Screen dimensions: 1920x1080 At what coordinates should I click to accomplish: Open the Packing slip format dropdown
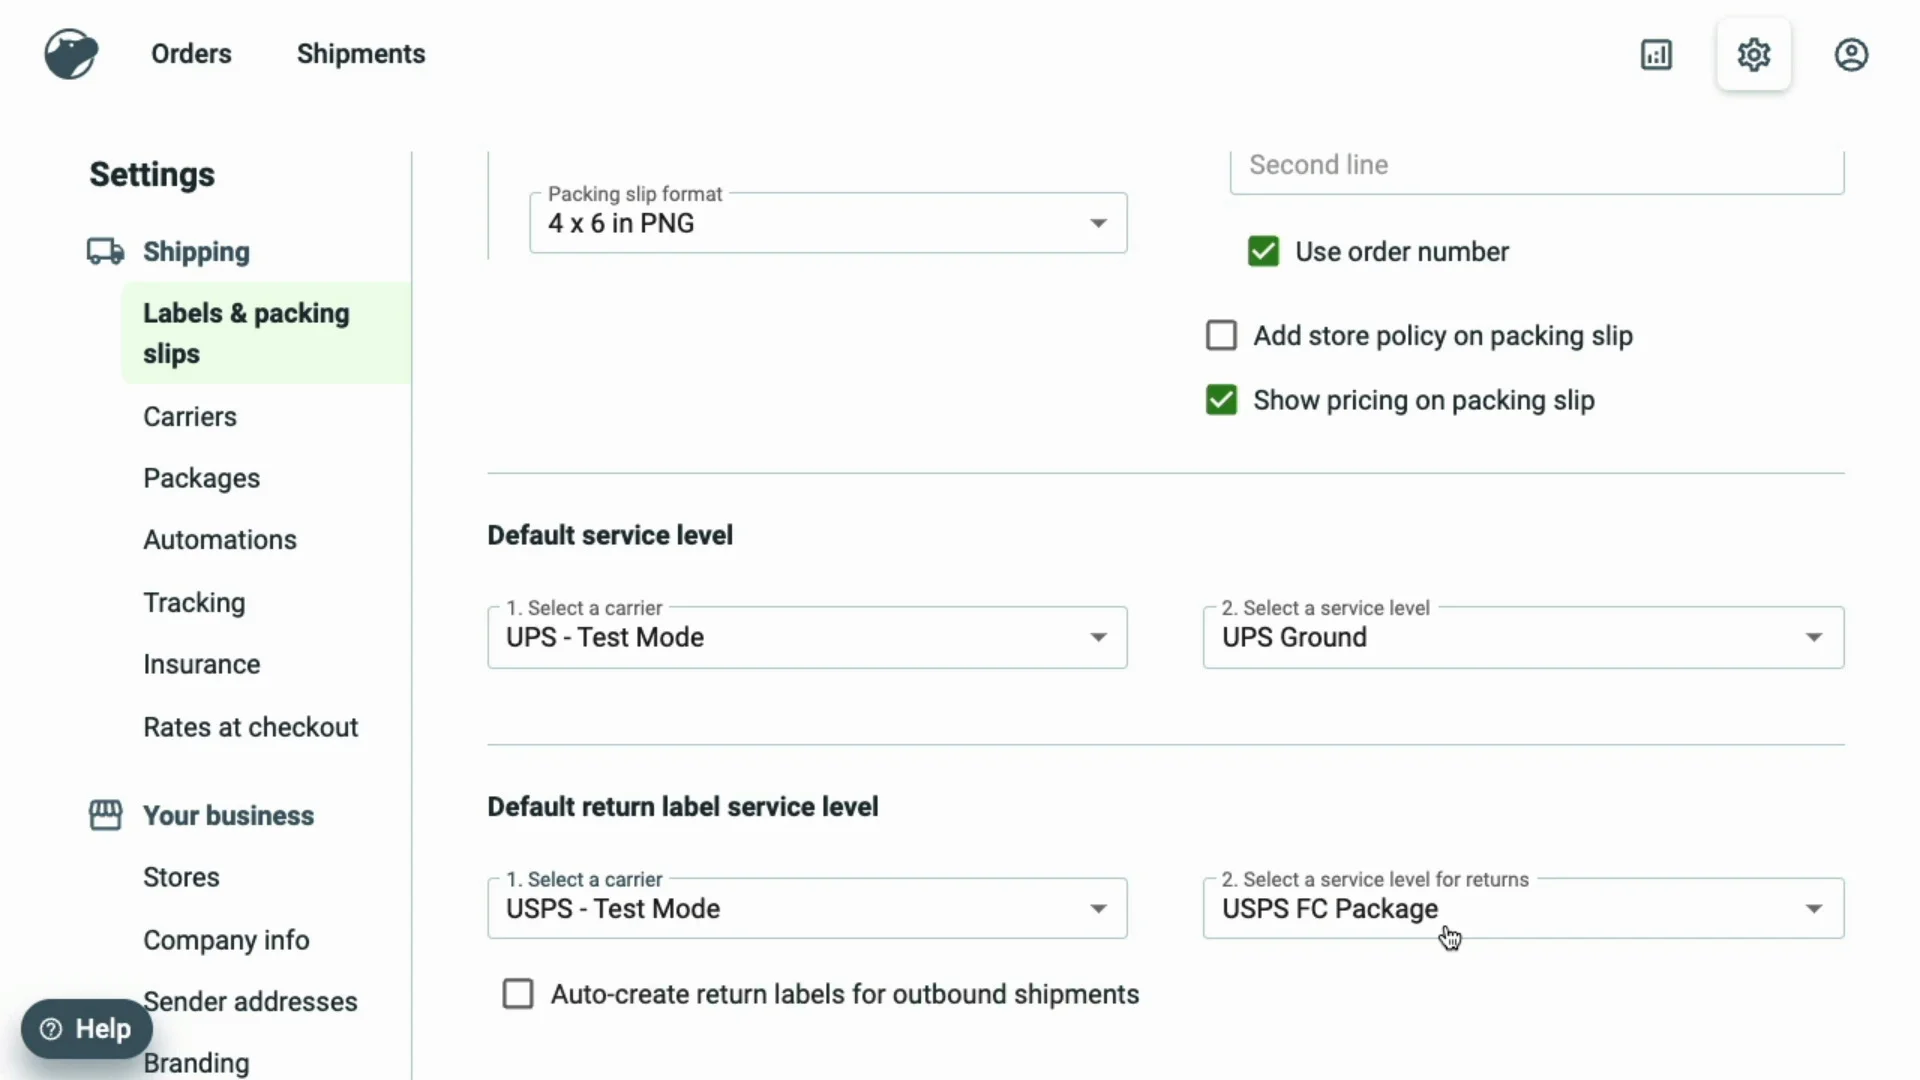coord(827,223)
